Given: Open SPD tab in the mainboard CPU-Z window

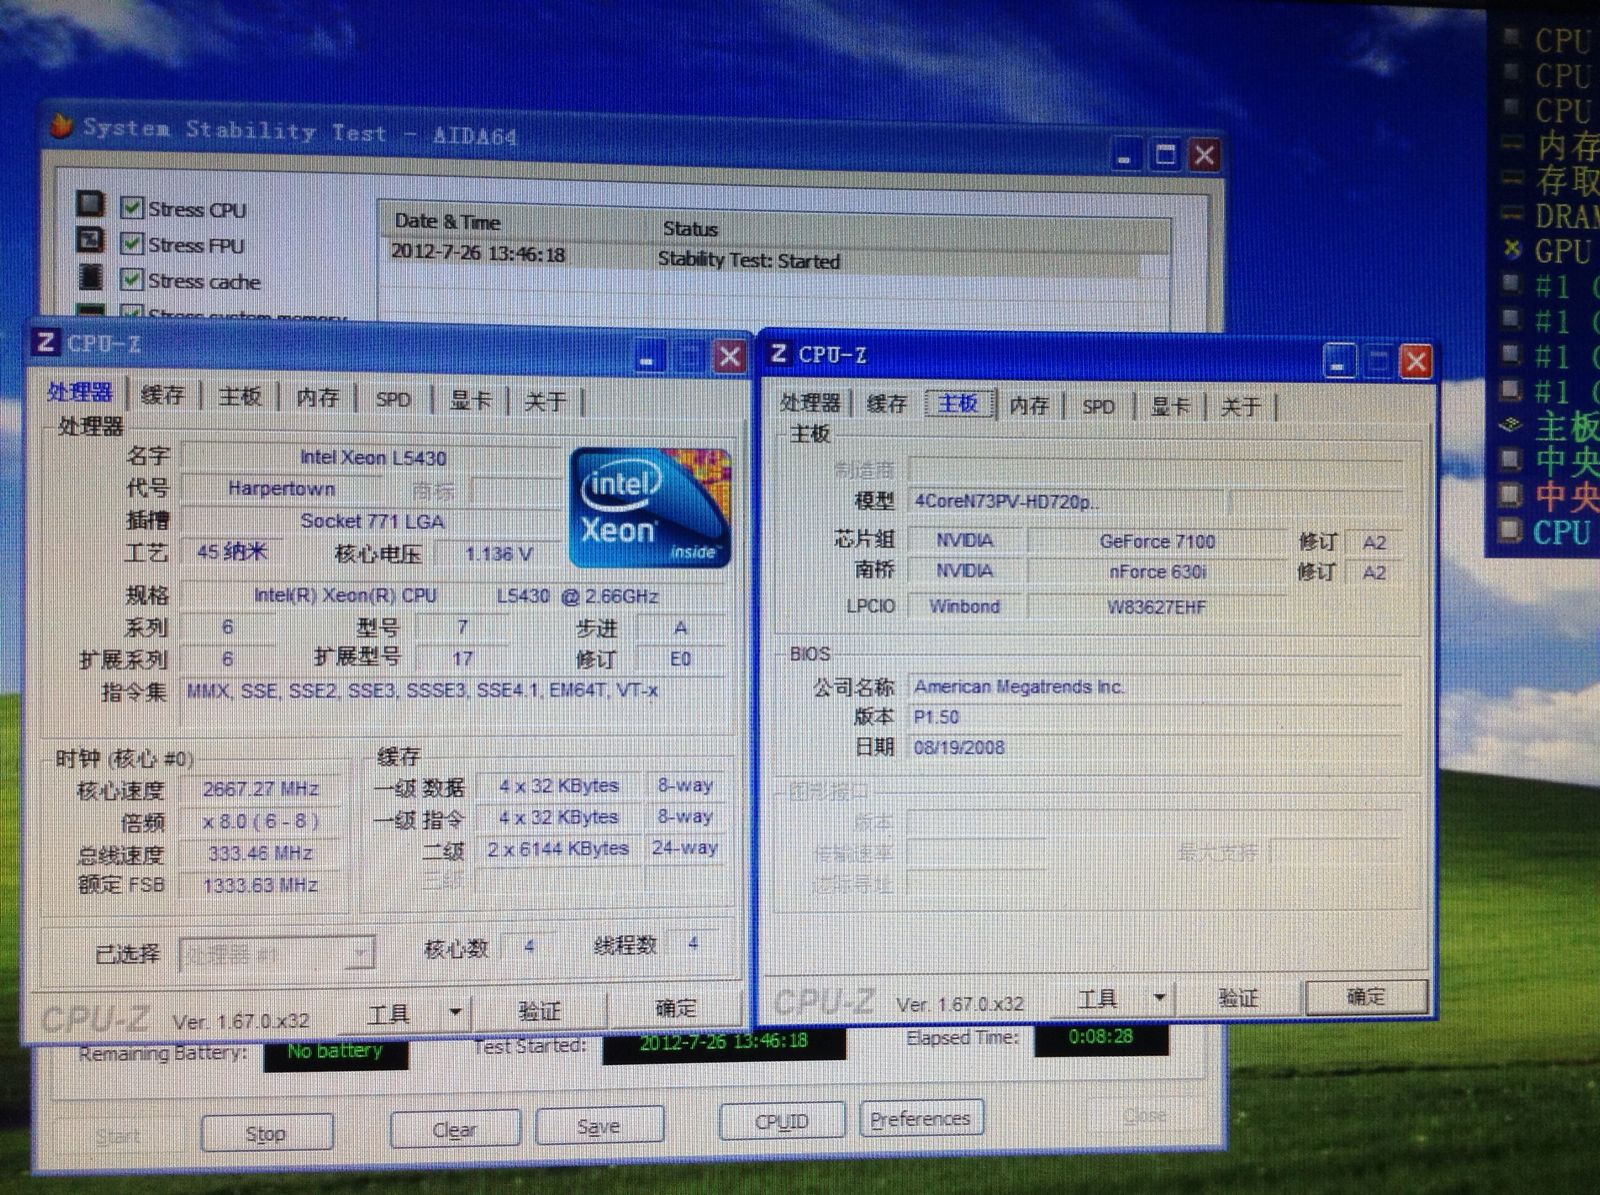Looking at the screenshot, I should point(1098,406).
